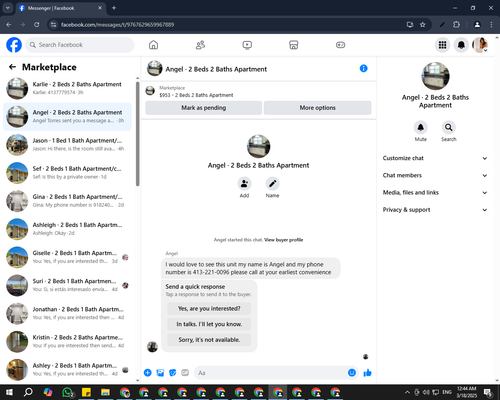The height and width of the screenshot is (400, 500).
Task: Bookmark this page with the star icon
Action: [423, 25]
